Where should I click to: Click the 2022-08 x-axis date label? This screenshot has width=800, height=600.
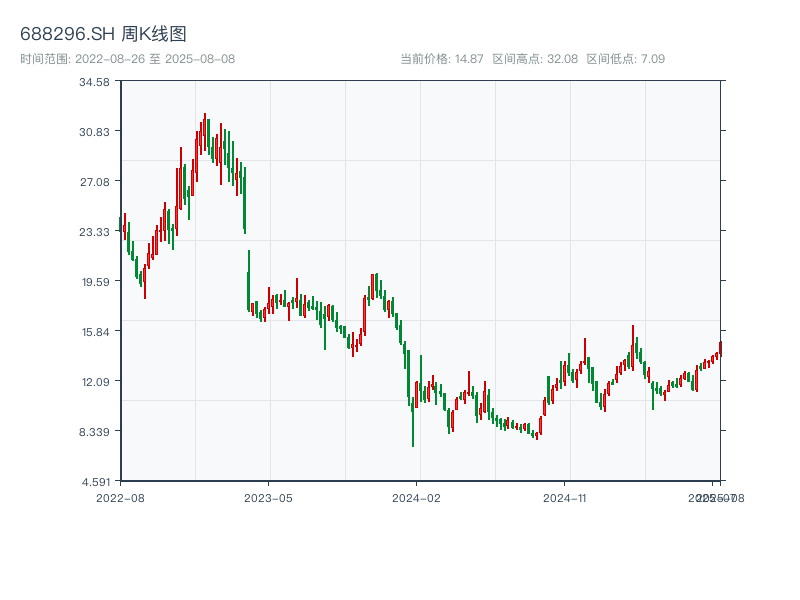click(x=120, y=497)
